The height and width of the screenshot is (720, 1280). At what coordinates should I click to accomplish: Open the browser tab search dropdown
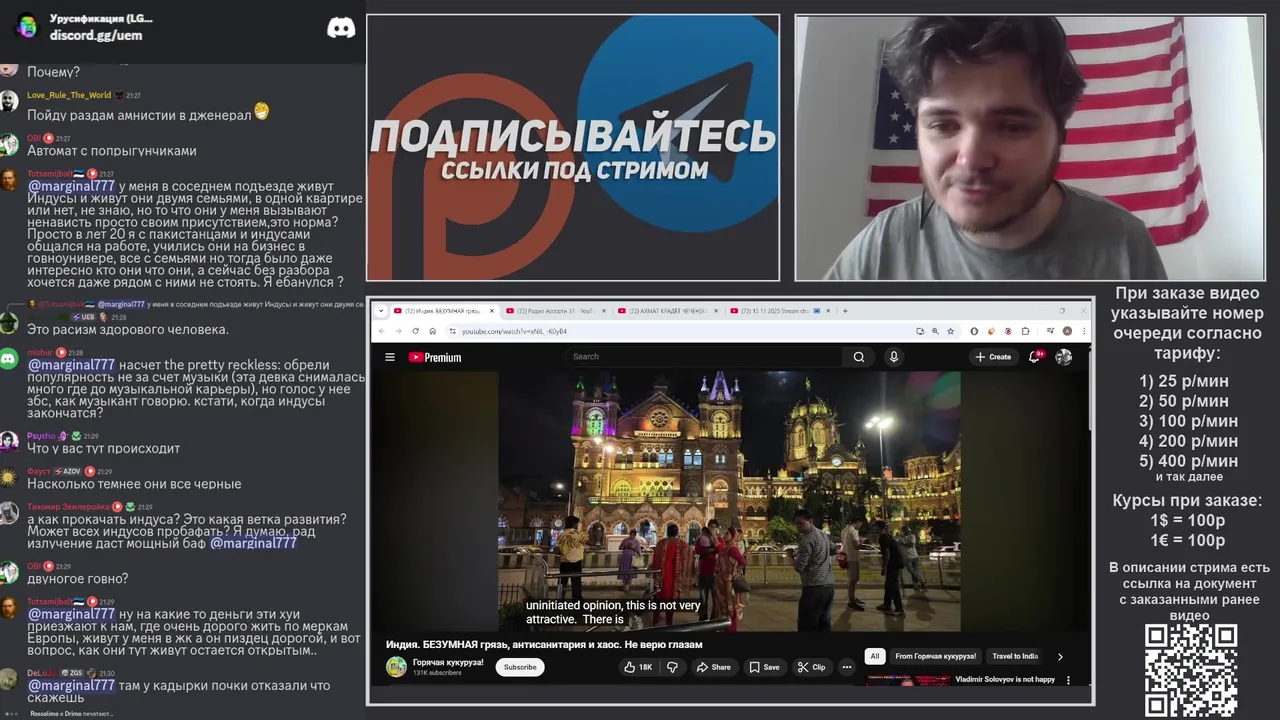pyautogui.click(x=380, y=311)
